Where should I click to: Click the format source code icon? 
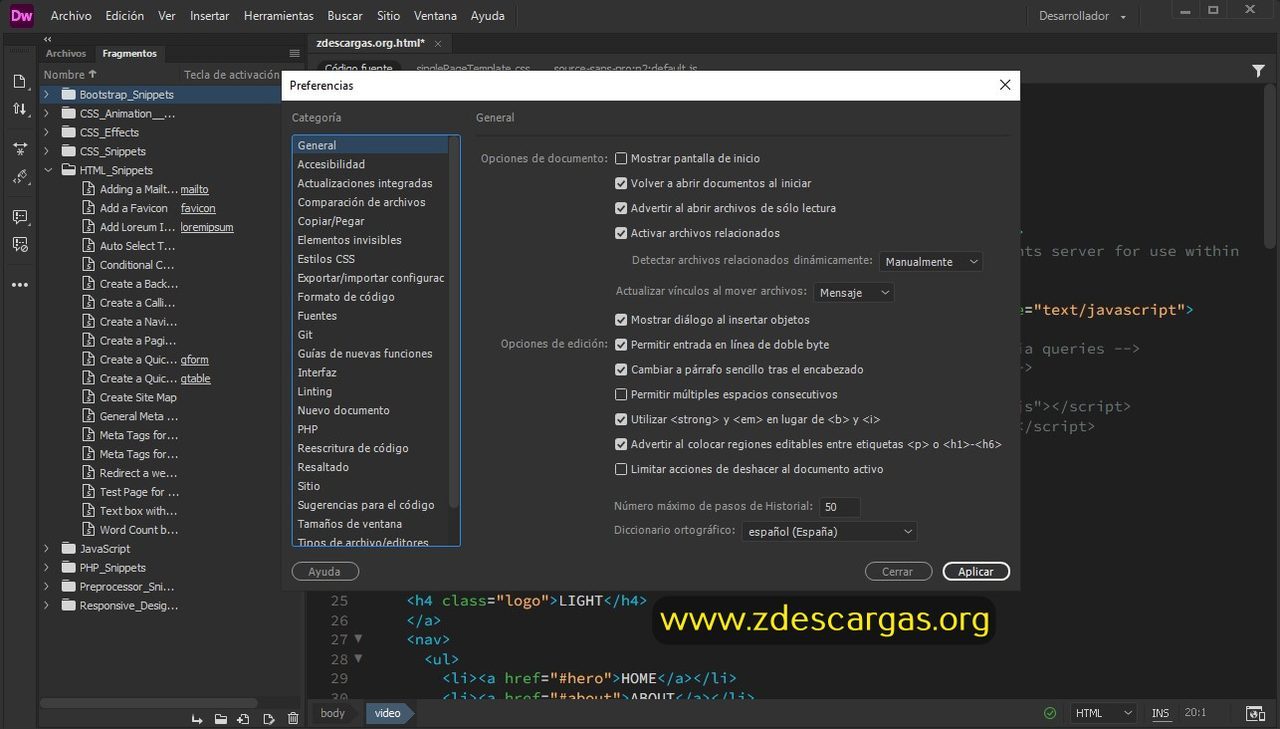pos(19,177)
